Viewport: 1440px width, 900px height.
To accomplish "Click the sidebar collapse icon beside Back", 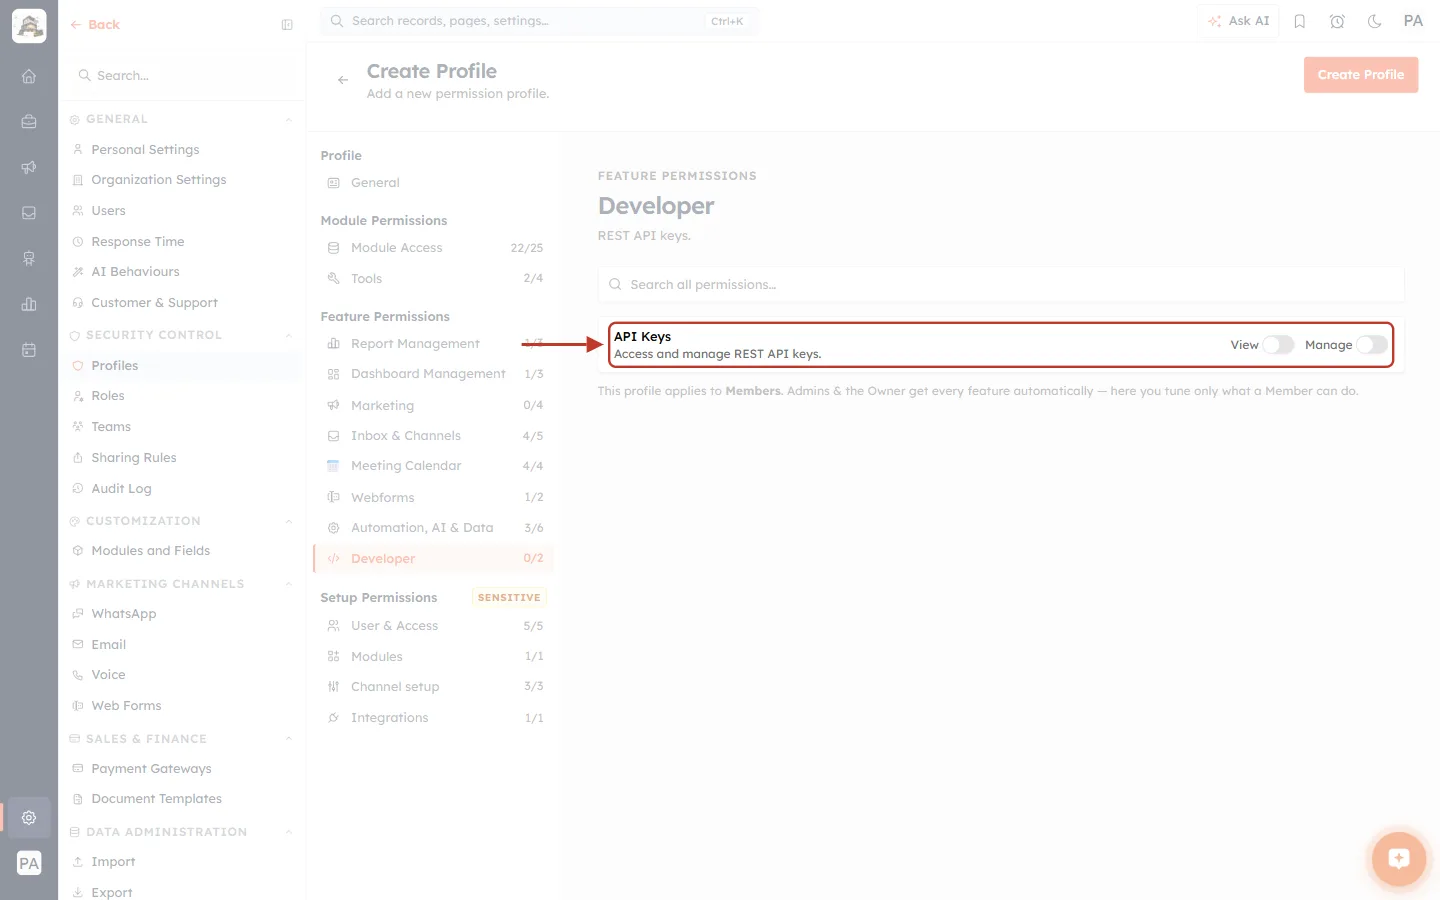I will pyautogui.click(x=287, y=25).
